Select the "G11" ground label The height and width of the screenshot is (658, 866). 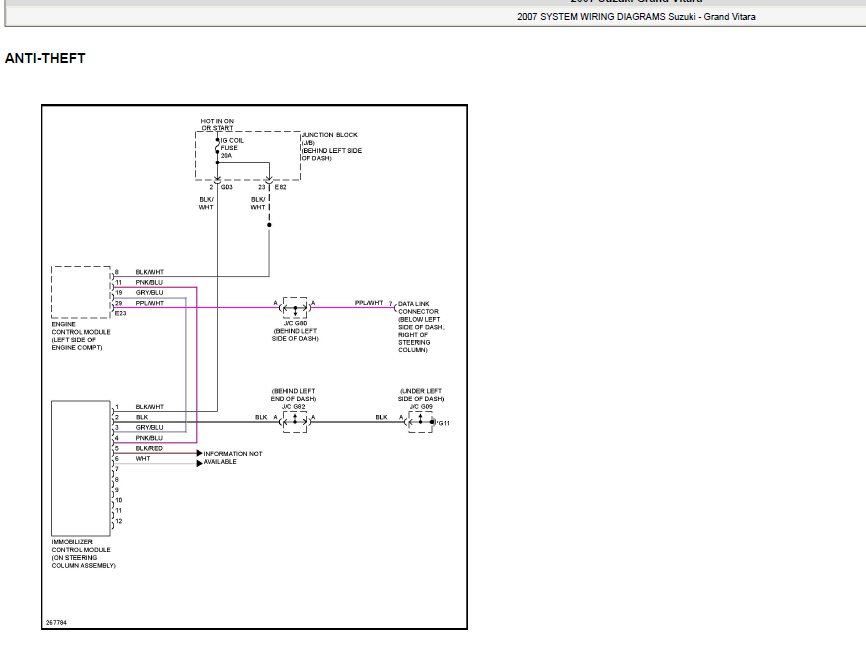tap(444, 423)
